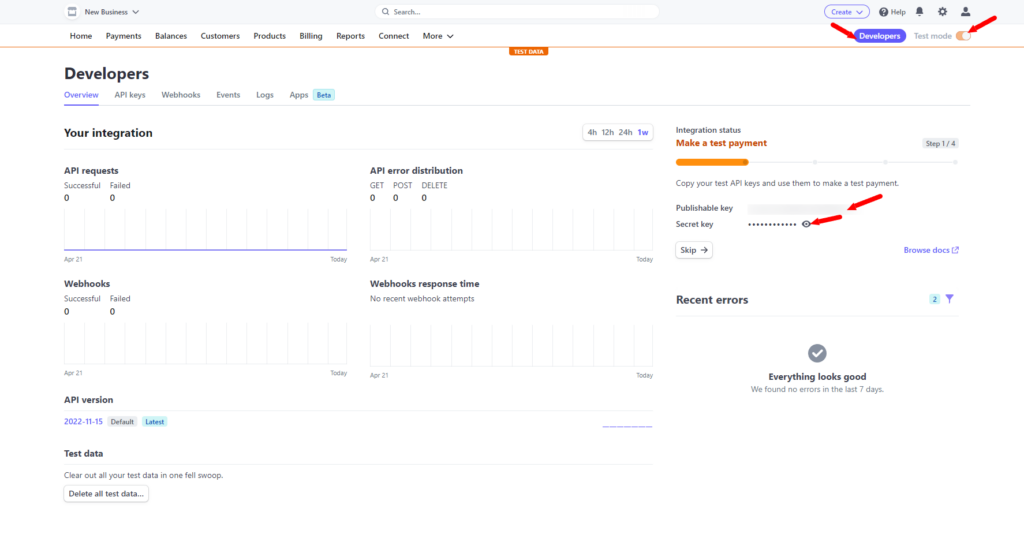Click the integration status progress bar
Viewport: 1024px width, 538px height.
pos(816,162)
